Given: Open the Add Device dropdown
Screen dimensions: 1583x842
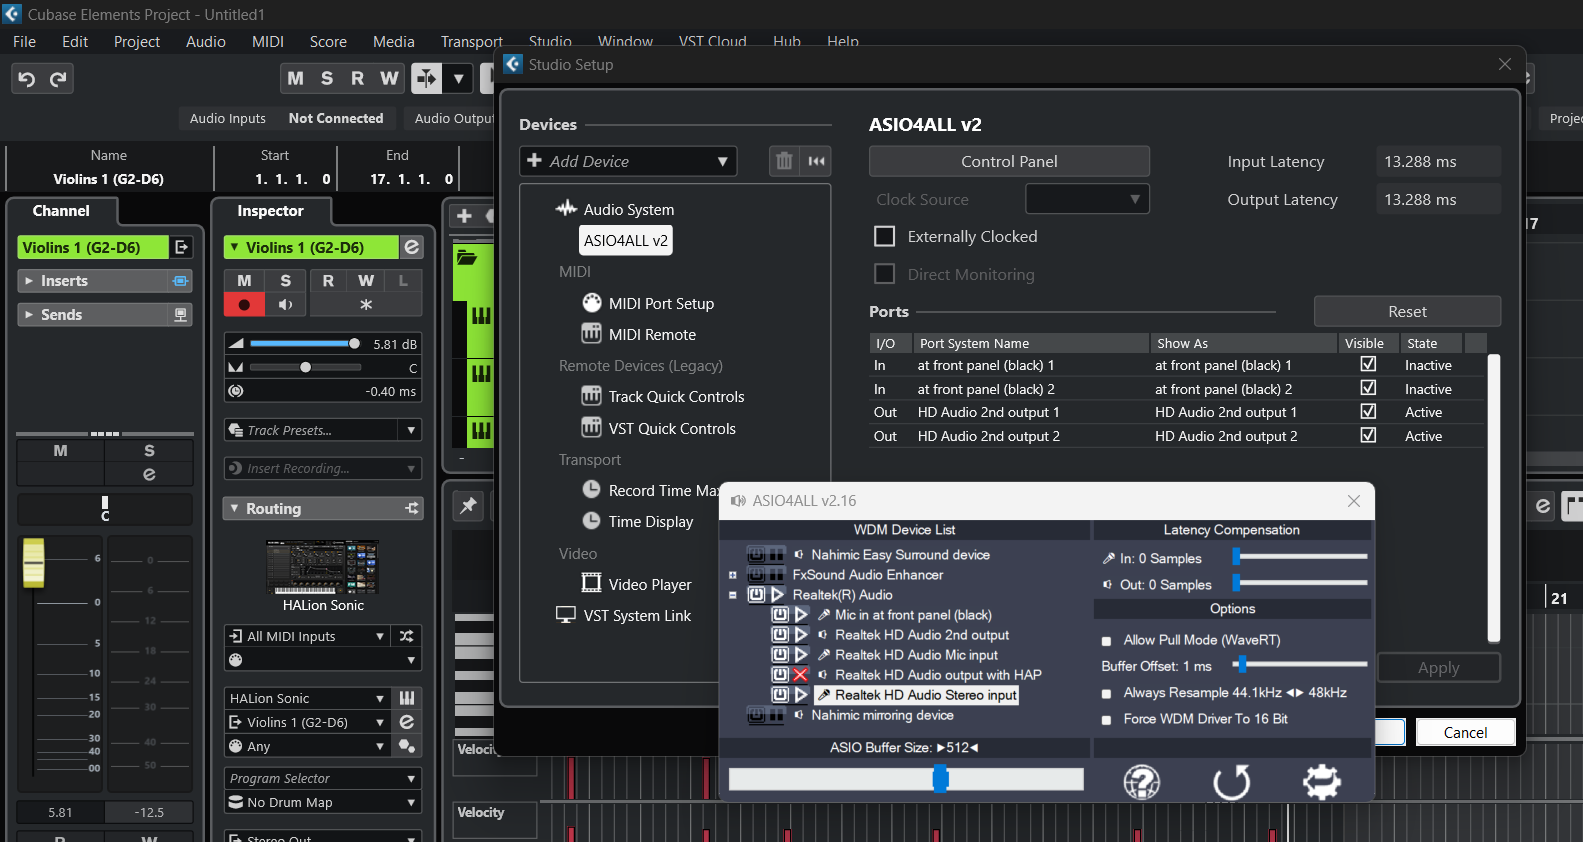Looking at the screenshot, I should (x=628, y=161).
